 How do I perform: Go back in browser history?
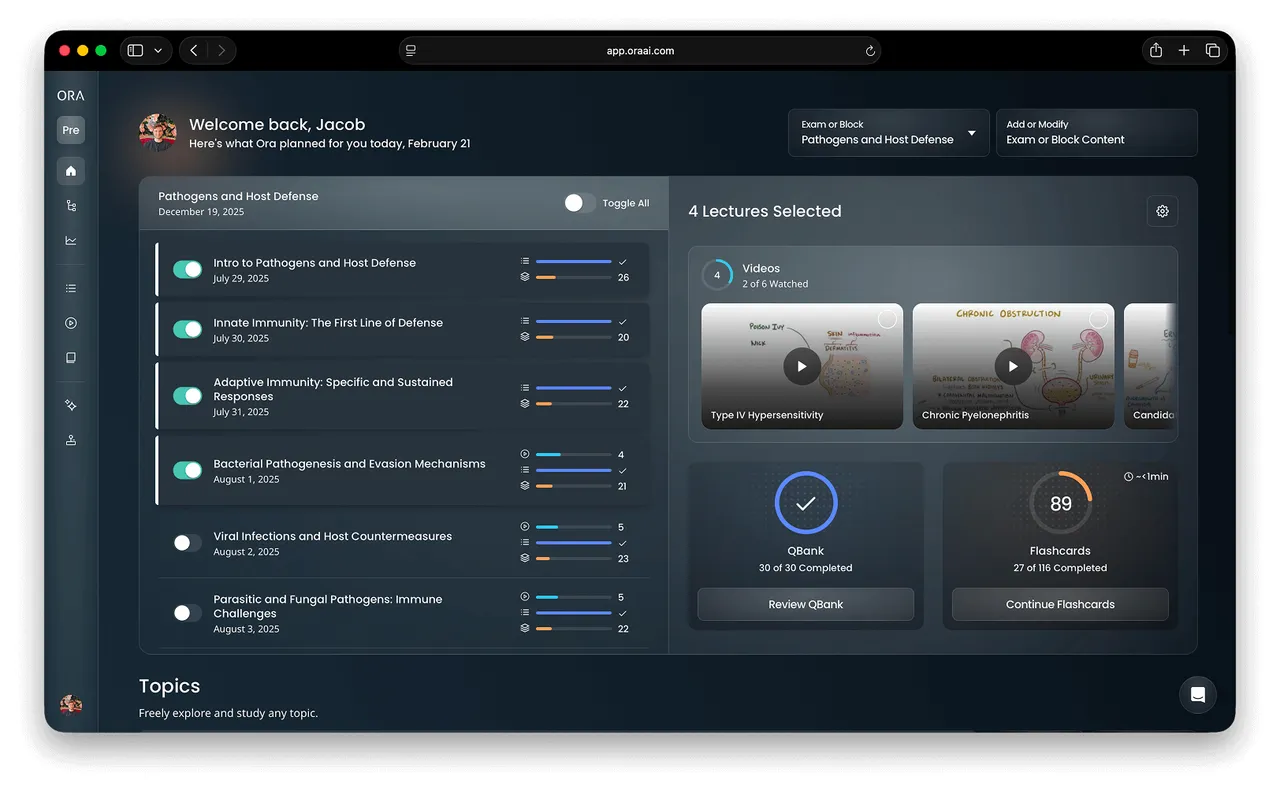194,50
